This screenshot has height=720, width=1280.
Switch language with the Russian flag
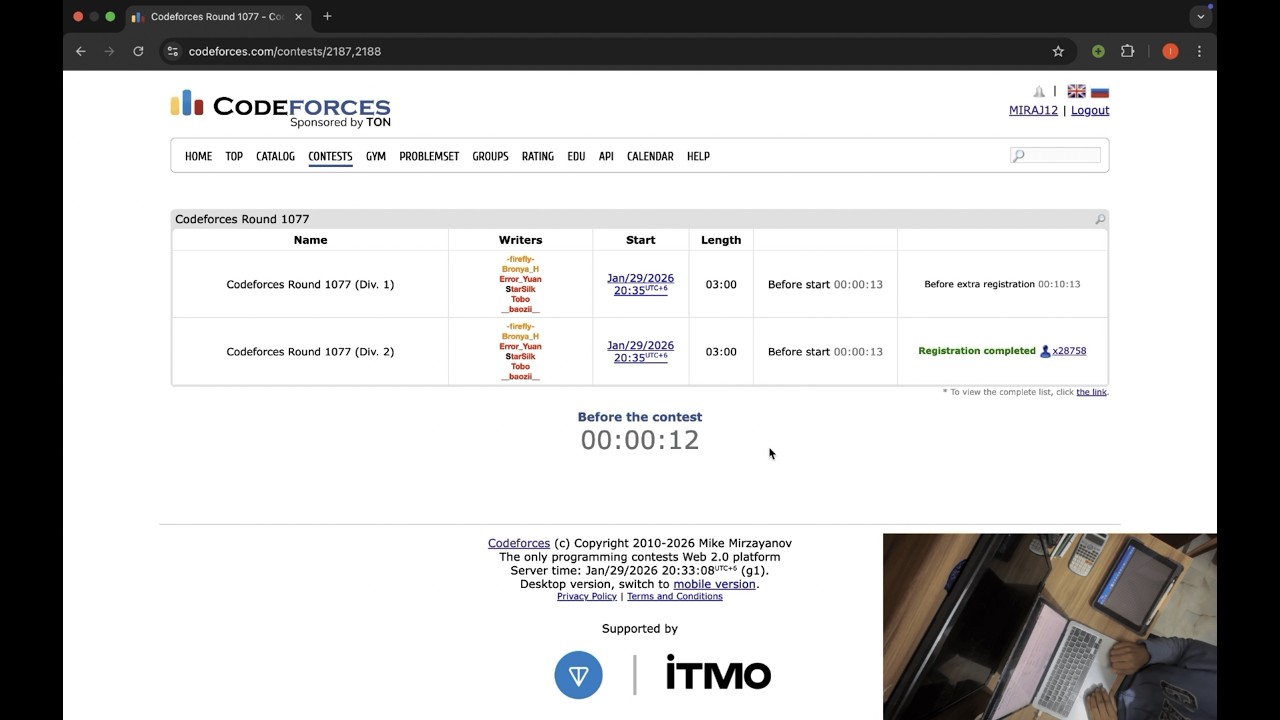pos(1100,92)
